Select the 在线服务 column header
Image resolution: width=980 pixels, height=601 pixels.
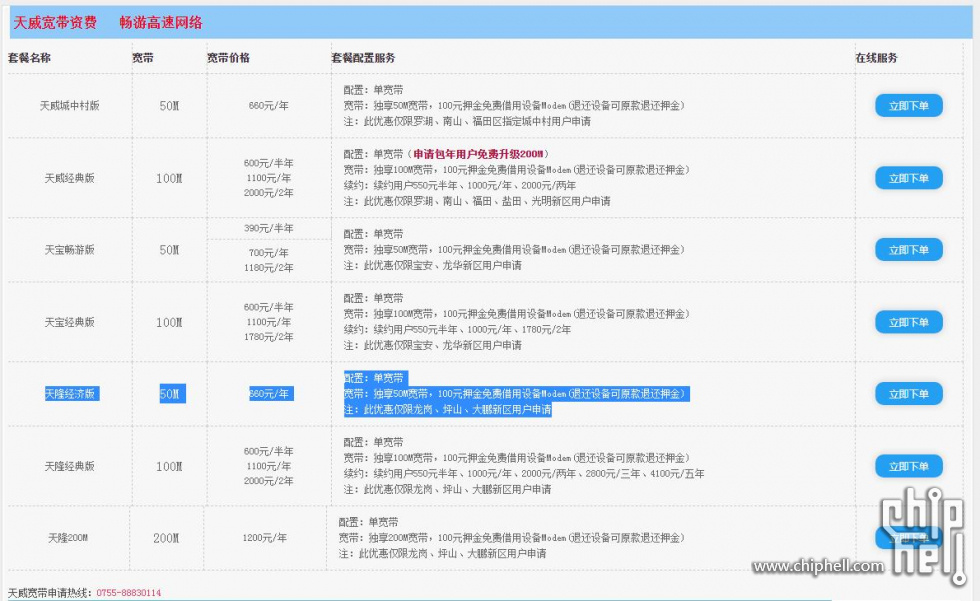[876, 58]
